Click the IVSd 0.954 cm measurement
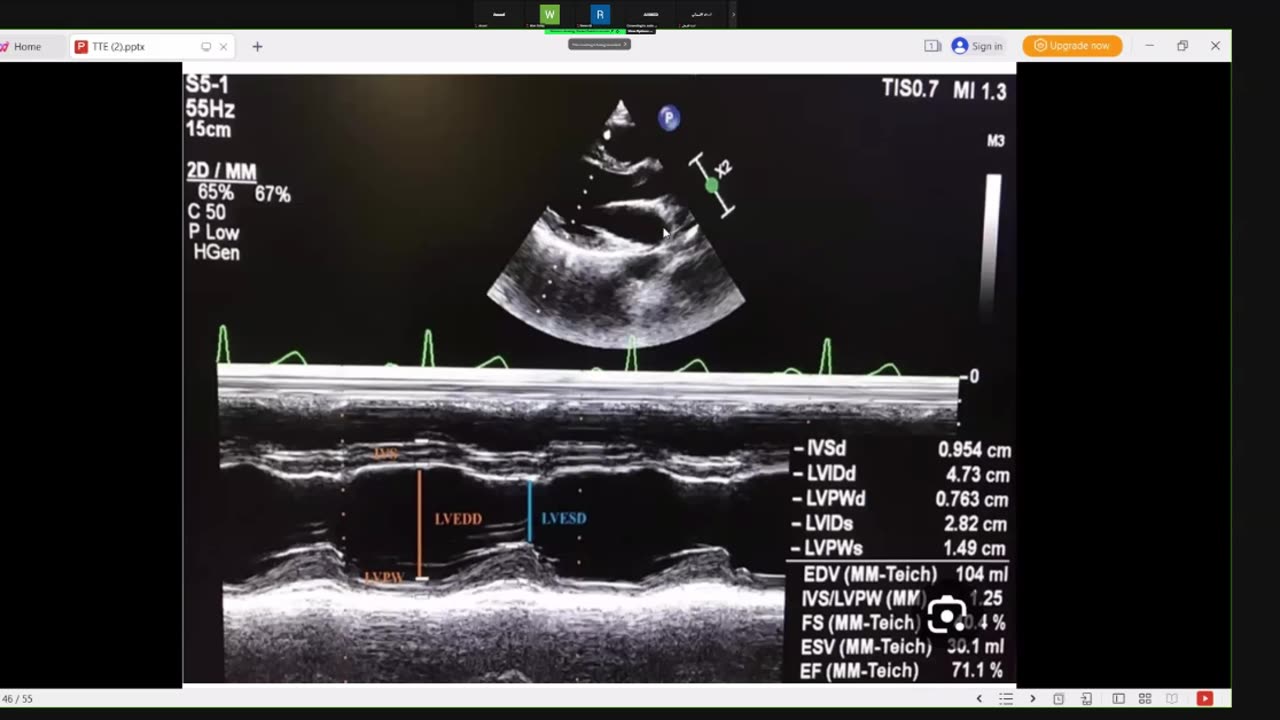The width and height of the screenshot is (1280, 720). coord(900,450)
